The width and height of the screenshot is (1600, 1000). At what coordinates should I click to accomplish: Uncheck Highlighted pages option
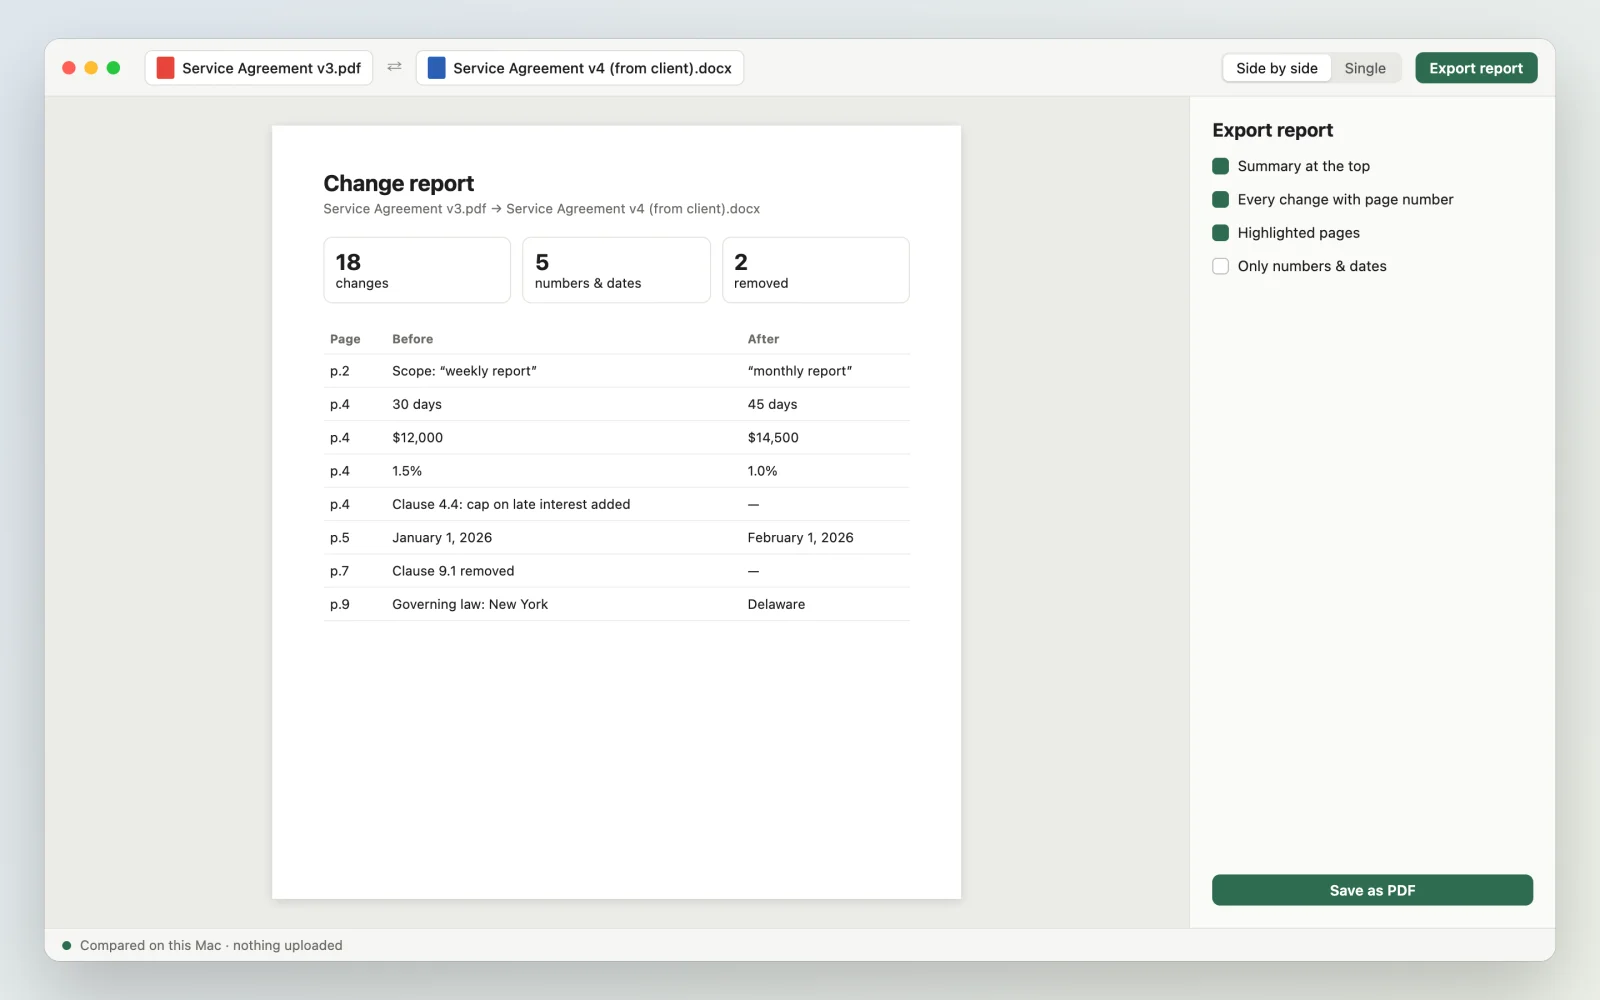coord(1220,233)
